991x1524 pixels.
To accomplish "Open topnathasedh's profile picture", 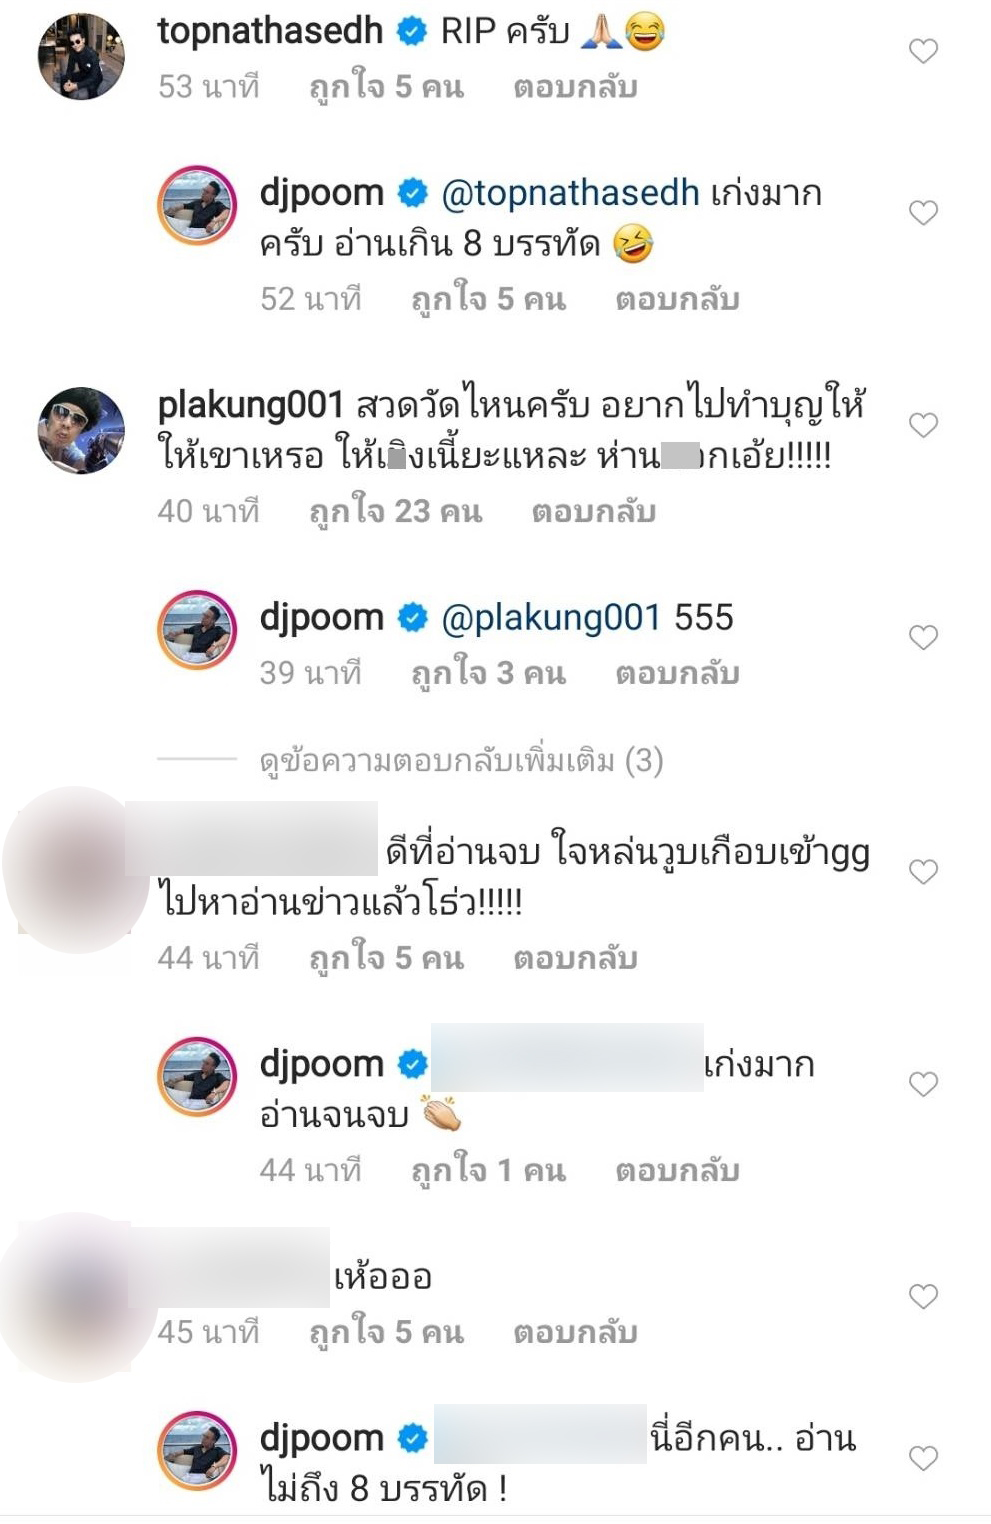I will (x=81, y=56).
